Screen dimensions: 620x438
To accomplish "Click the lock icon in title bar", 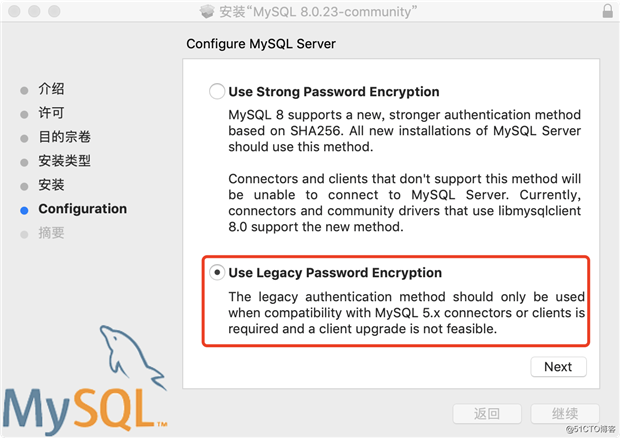I will [607, 11].
